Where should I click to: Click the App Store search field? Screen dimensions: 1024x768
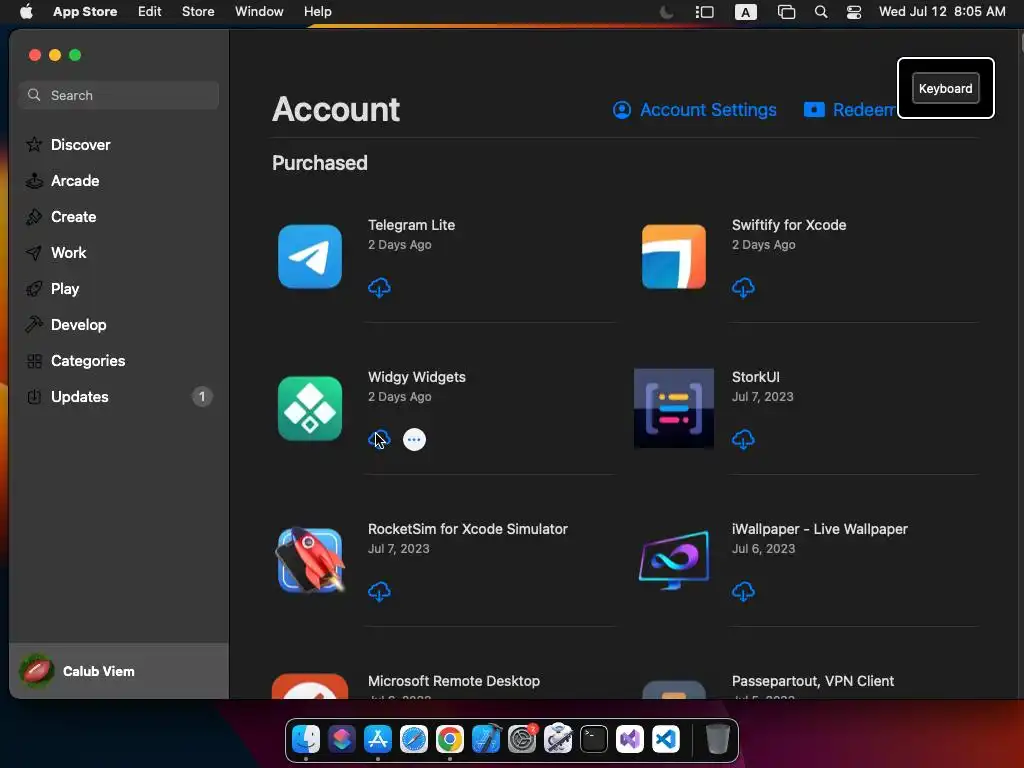(x=119, y=95)
